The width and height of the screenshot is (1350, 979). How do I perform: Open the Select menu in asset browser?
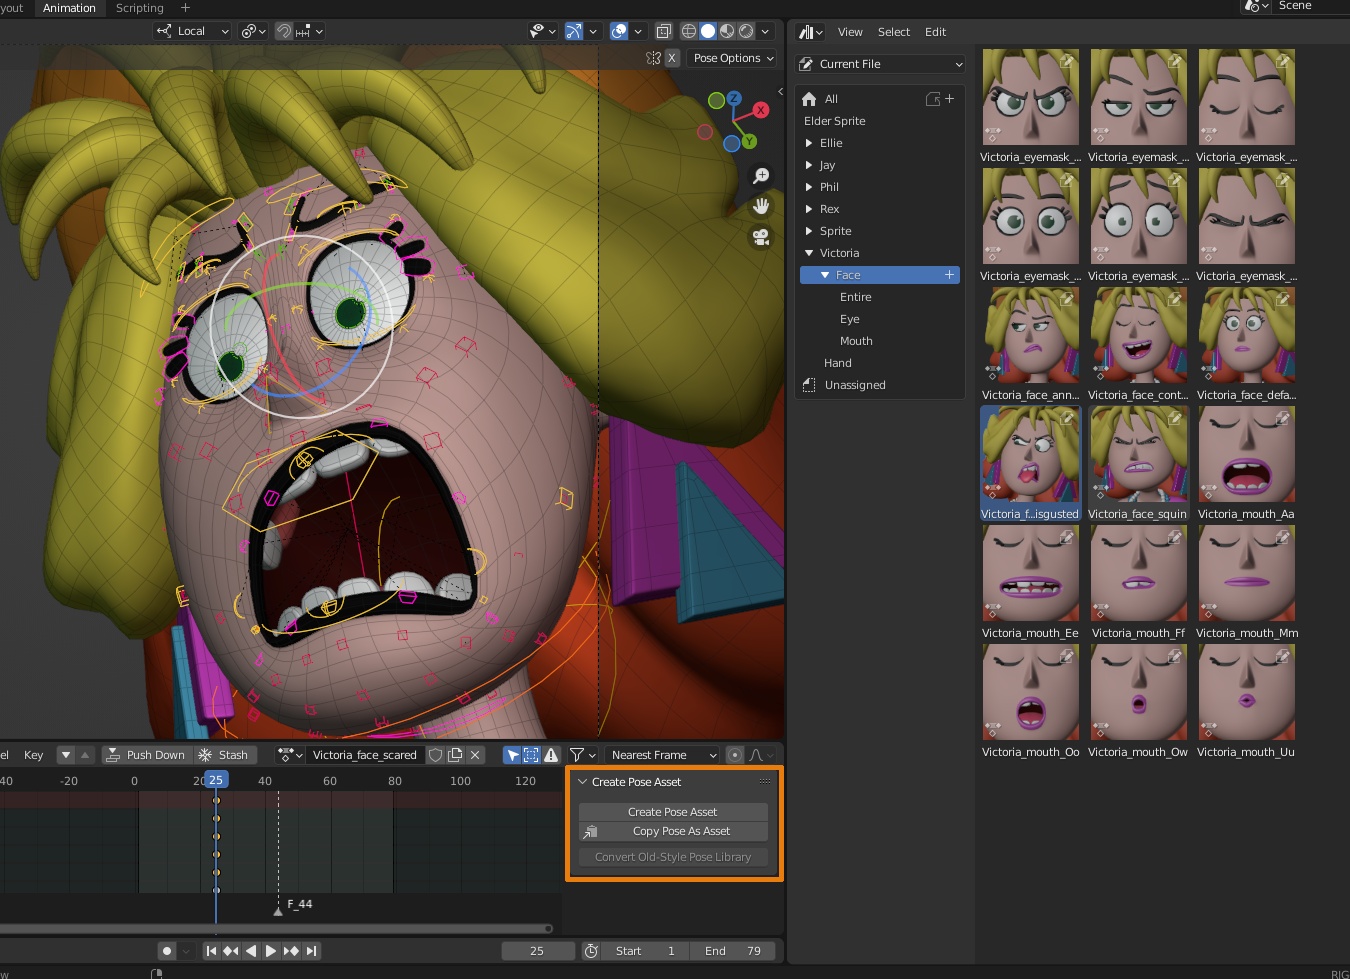[894, 32]
